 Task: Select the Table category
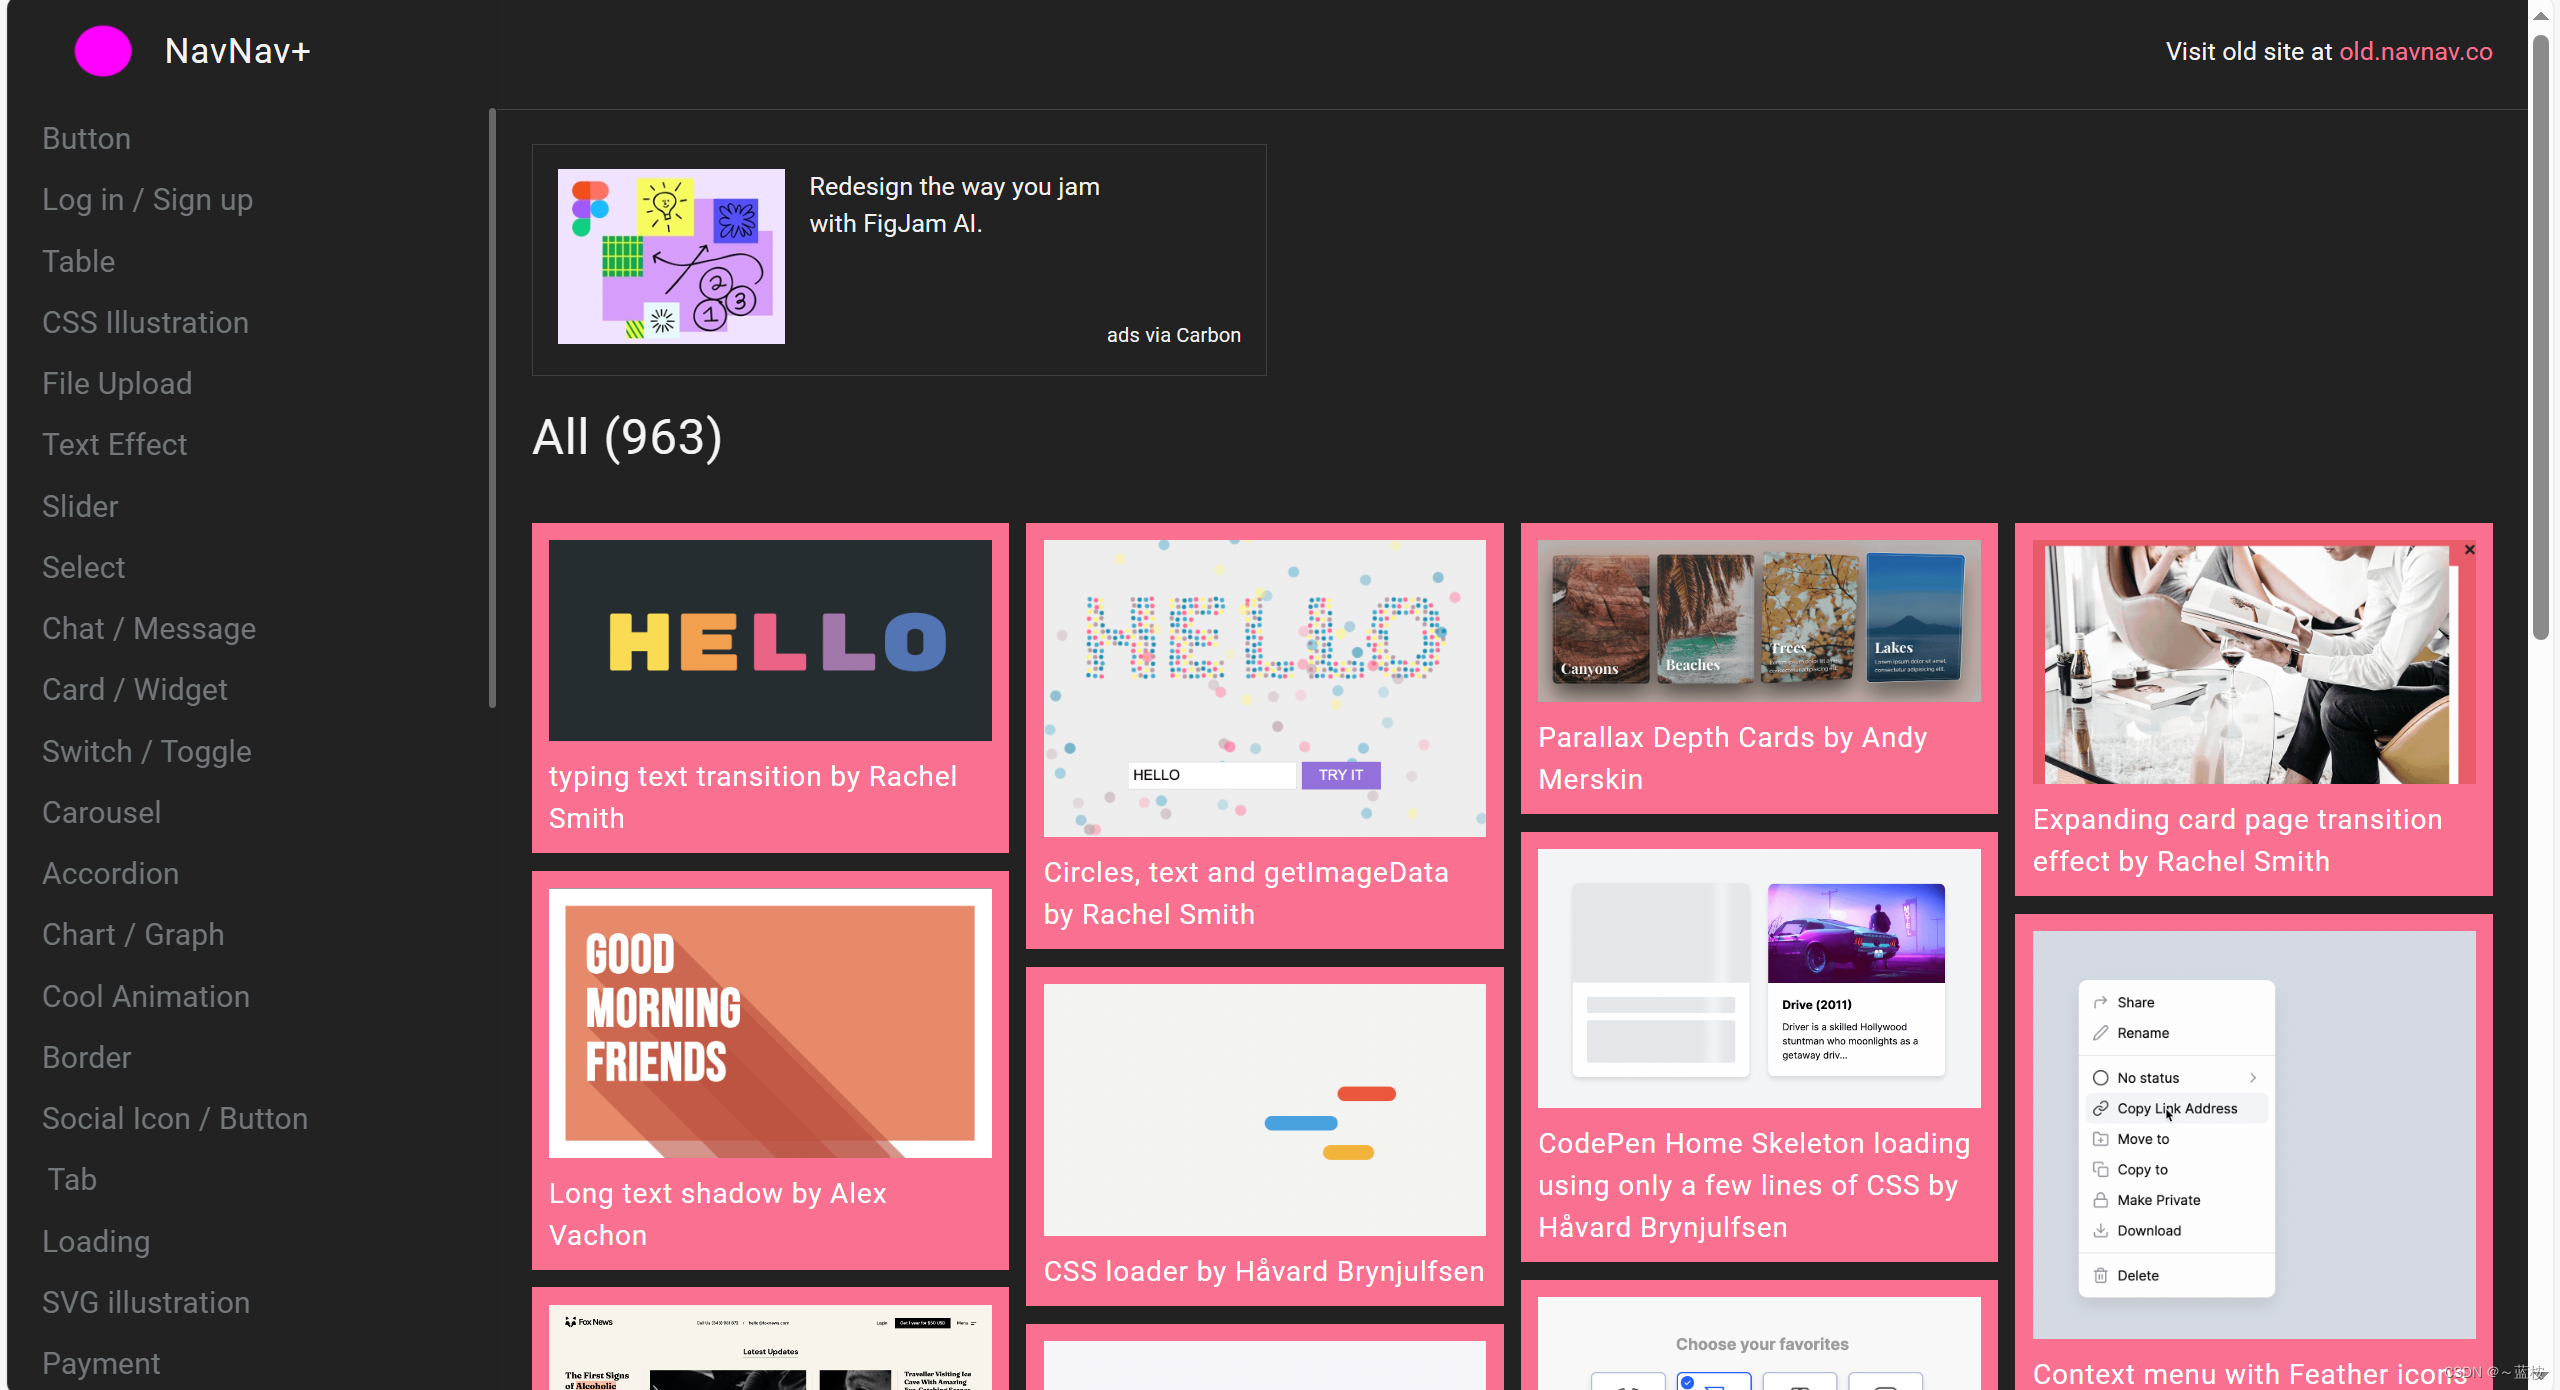point(78,261)
